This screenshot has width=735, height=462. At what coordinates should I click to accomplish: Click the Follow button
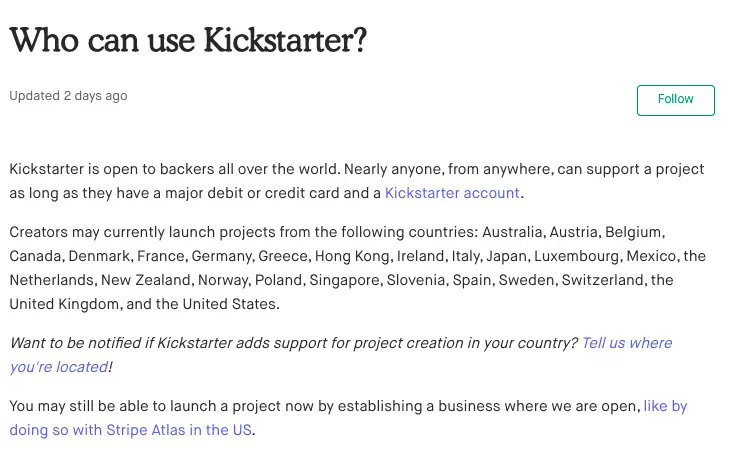click(675, 100)
